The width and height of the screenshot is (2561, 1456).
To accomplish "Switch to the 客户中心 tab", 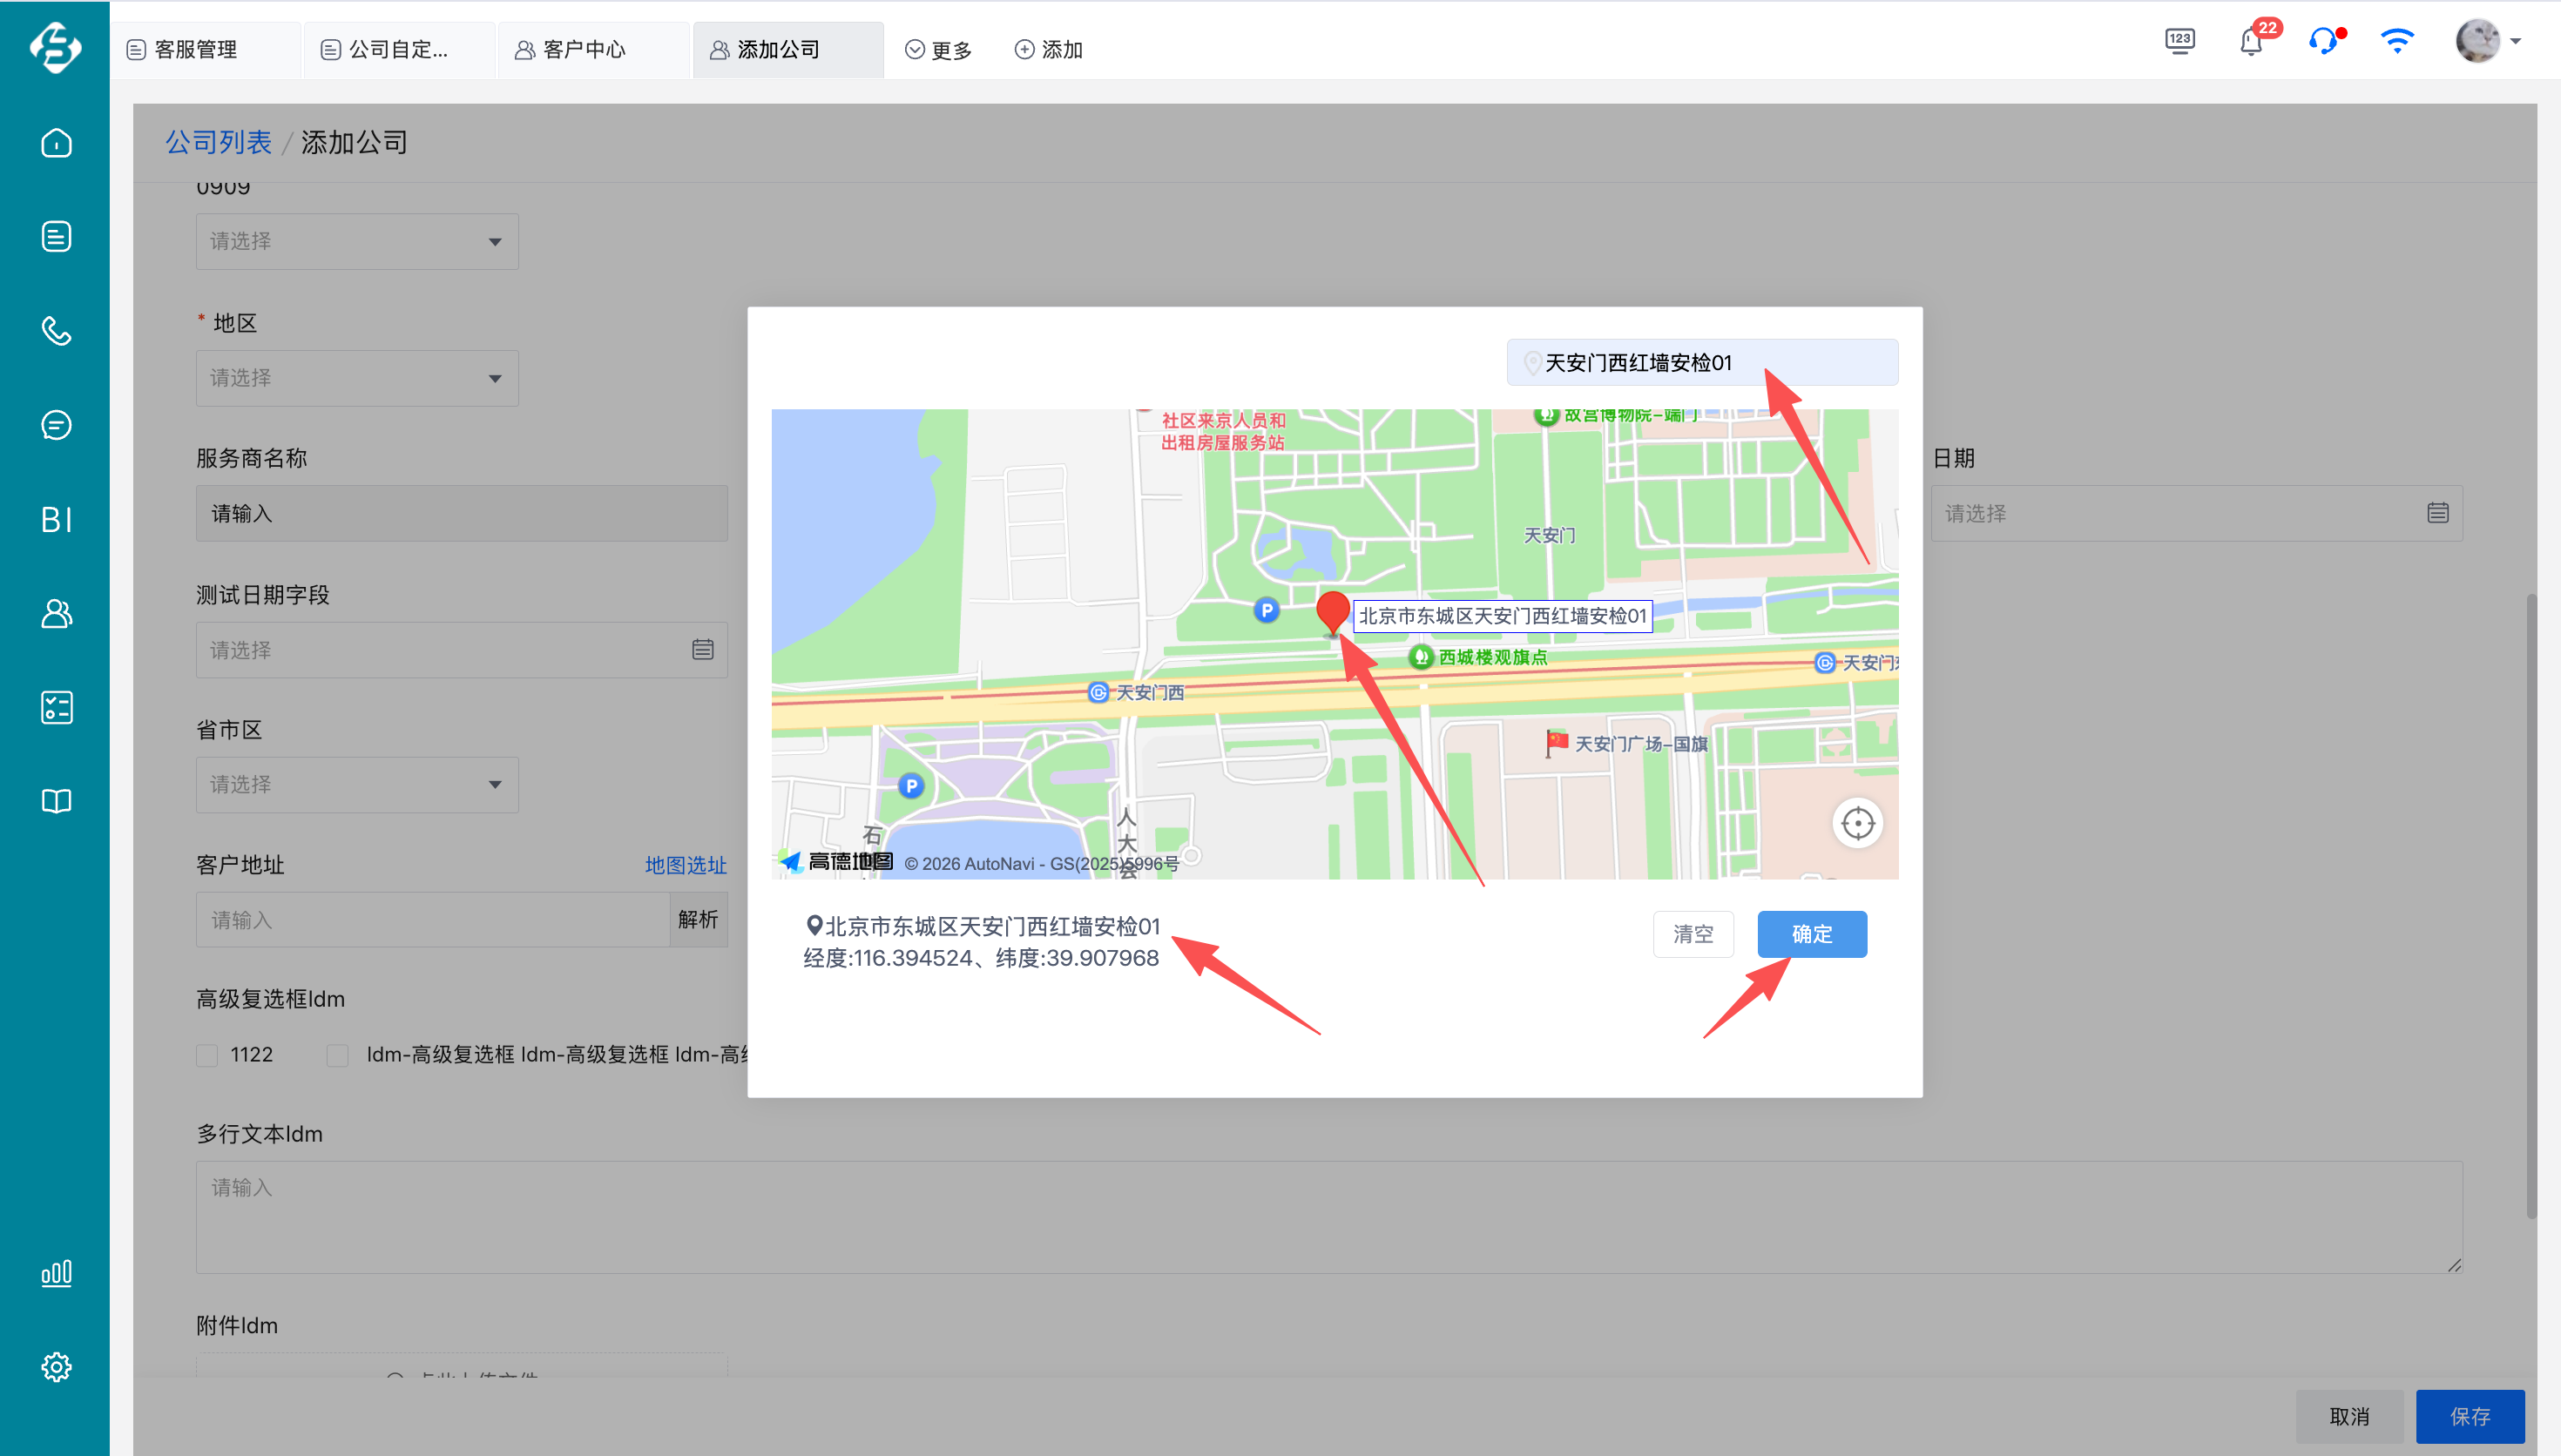I will click(x=583, y=50).
